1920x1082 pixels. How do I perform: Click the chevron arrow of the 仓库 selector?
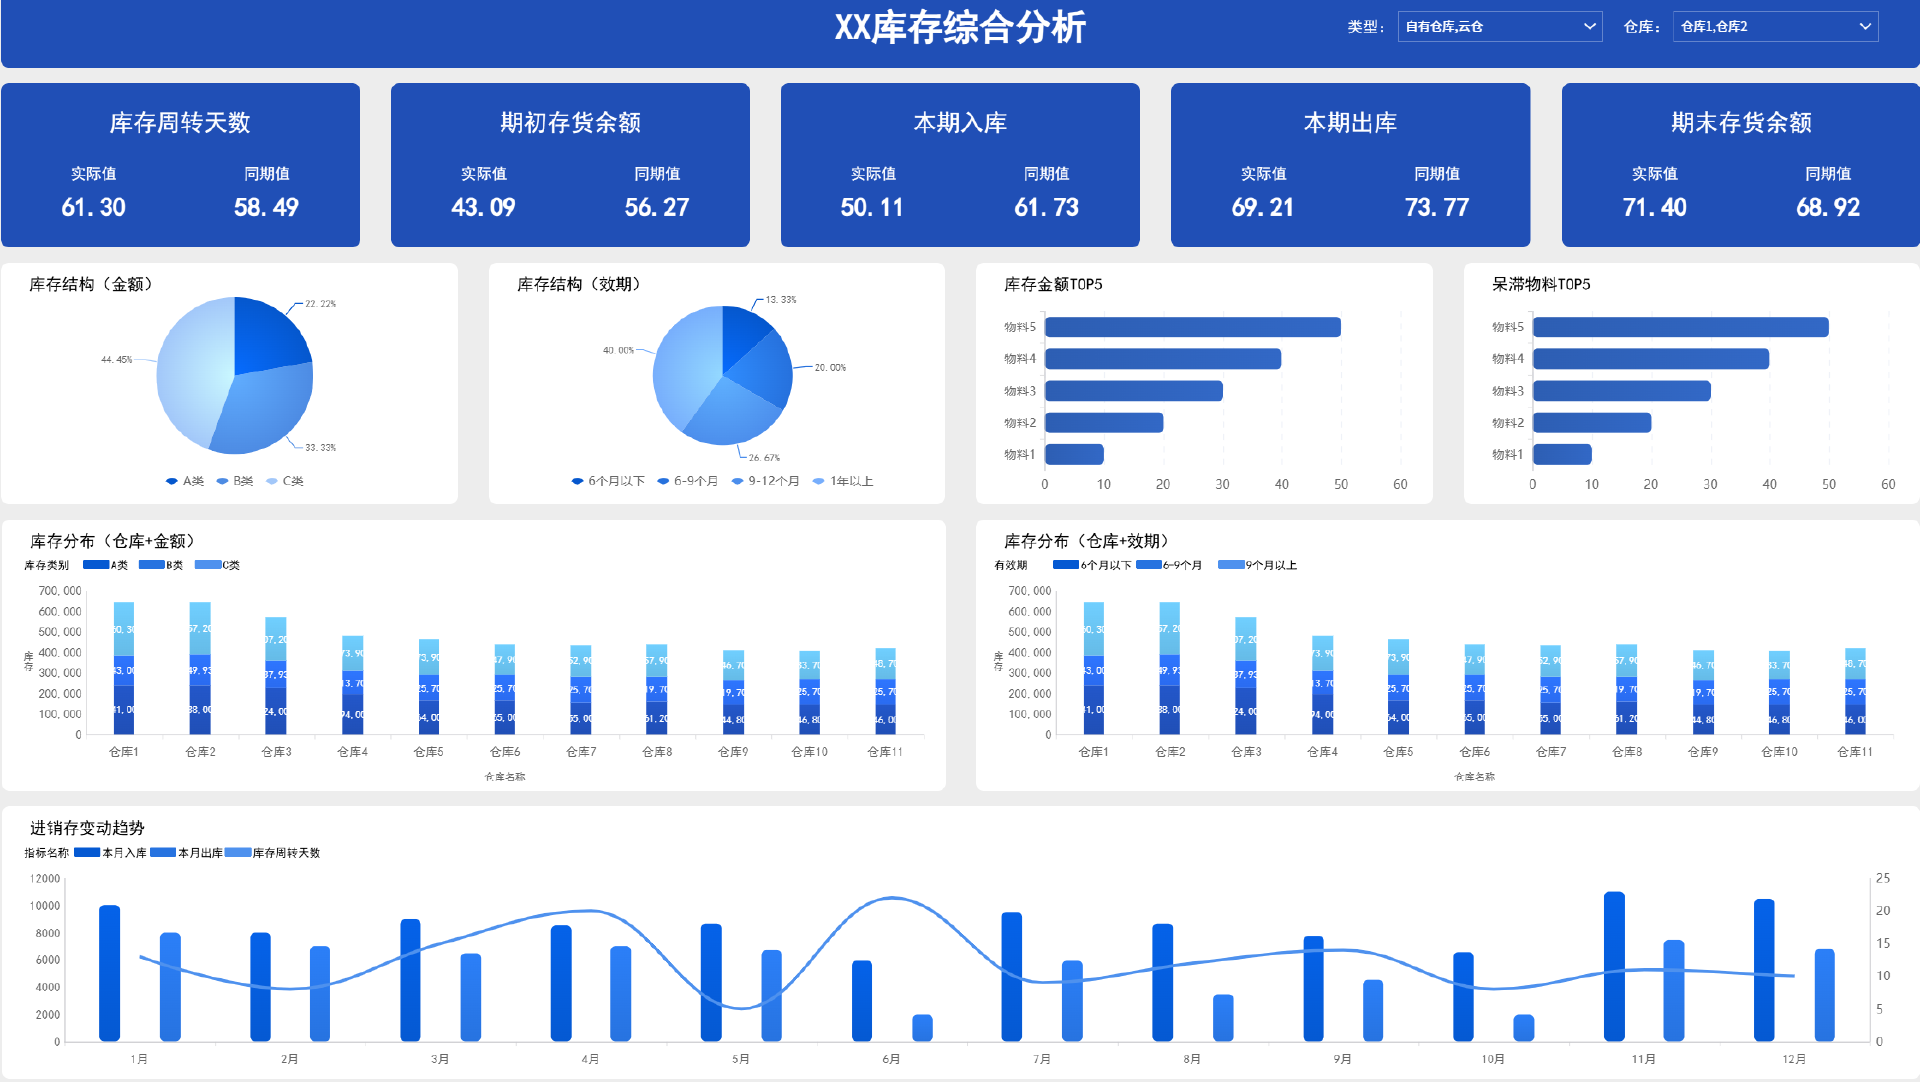pos(1865,27)
